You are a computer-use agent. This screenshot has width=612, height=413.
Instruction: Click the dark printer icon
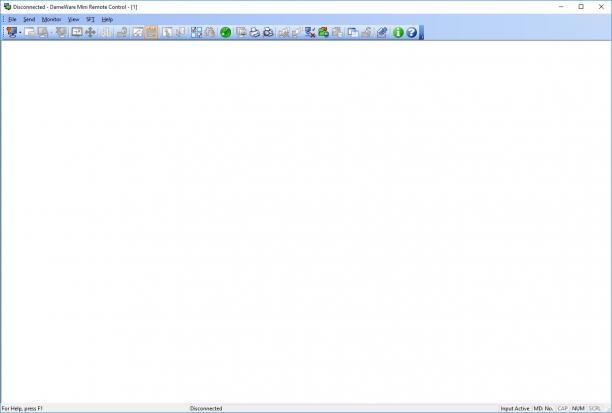tap(268, 32)
